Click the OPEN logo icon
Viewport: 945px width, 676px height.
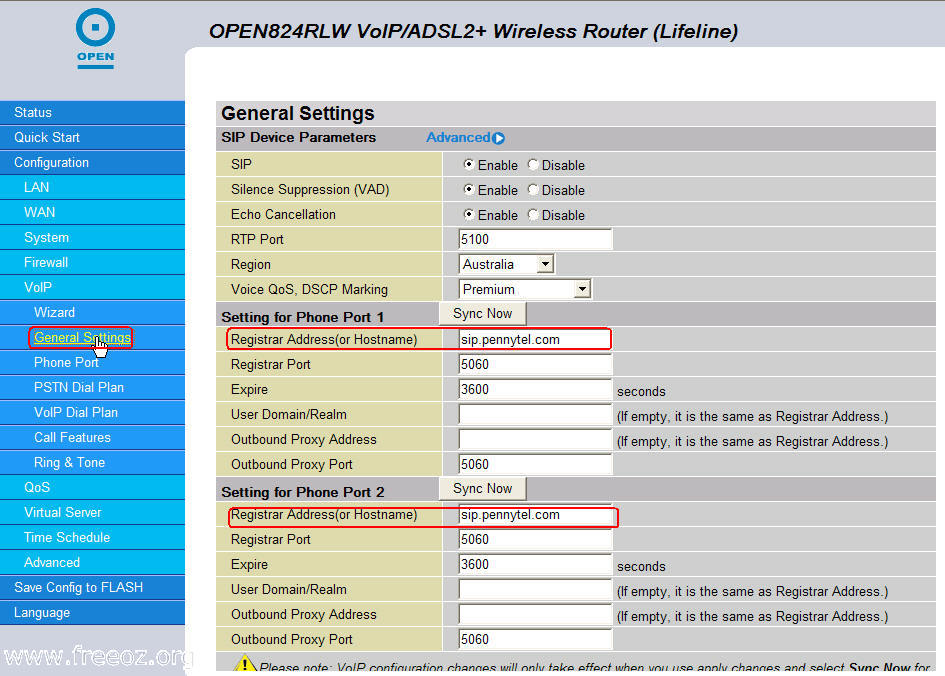tap(95, 38)
